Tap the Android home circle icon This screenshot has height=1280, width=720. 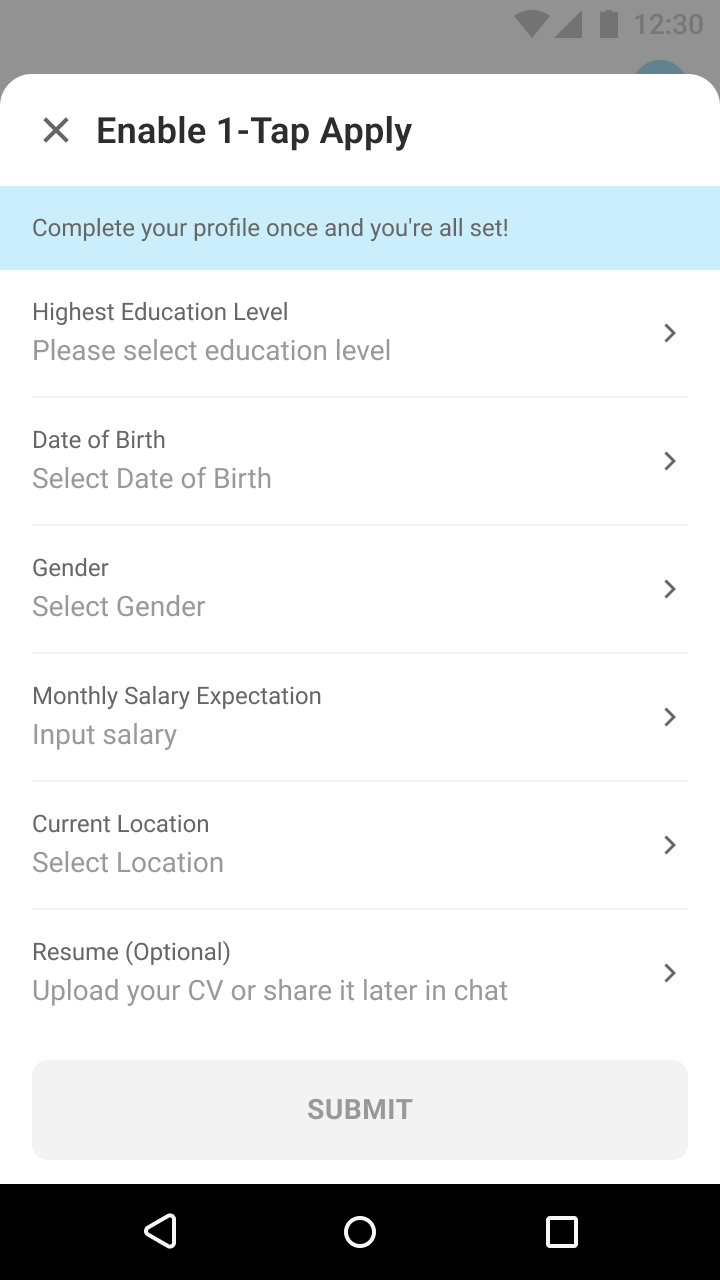click(x=360, y=1232)
